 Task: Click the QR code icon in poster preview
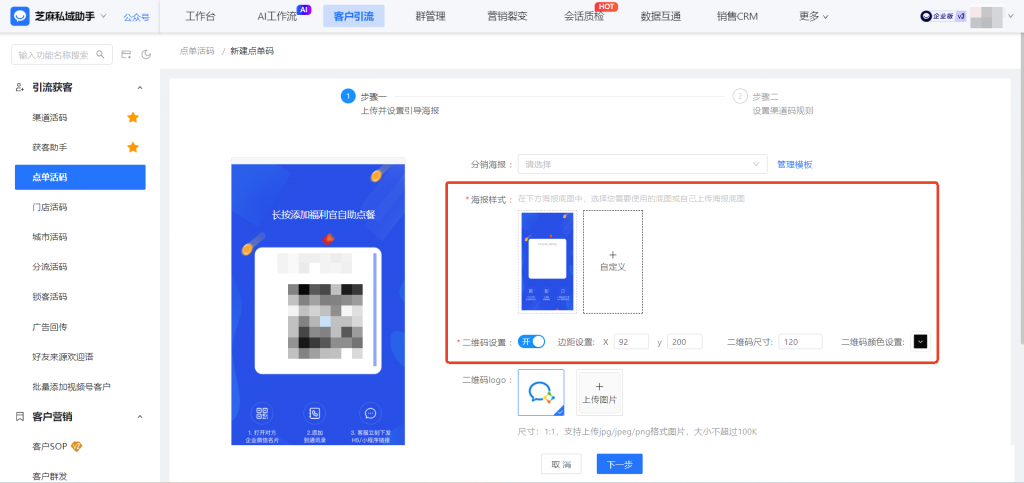[263, 413]
